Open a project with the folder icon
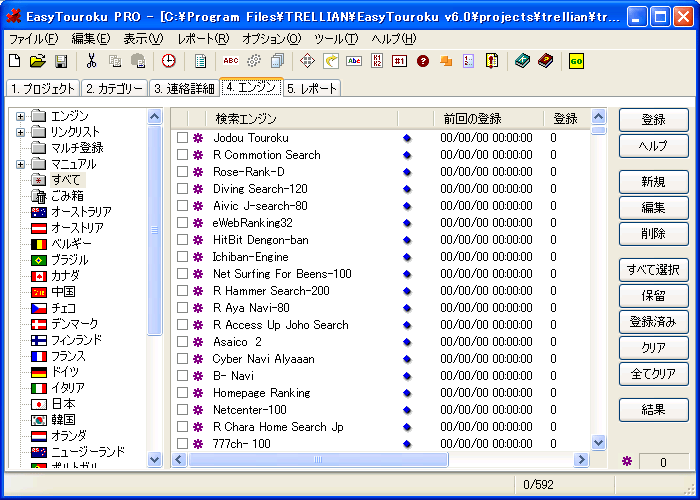700x500 pixels. pyautogui.click(x=38, y=61)
